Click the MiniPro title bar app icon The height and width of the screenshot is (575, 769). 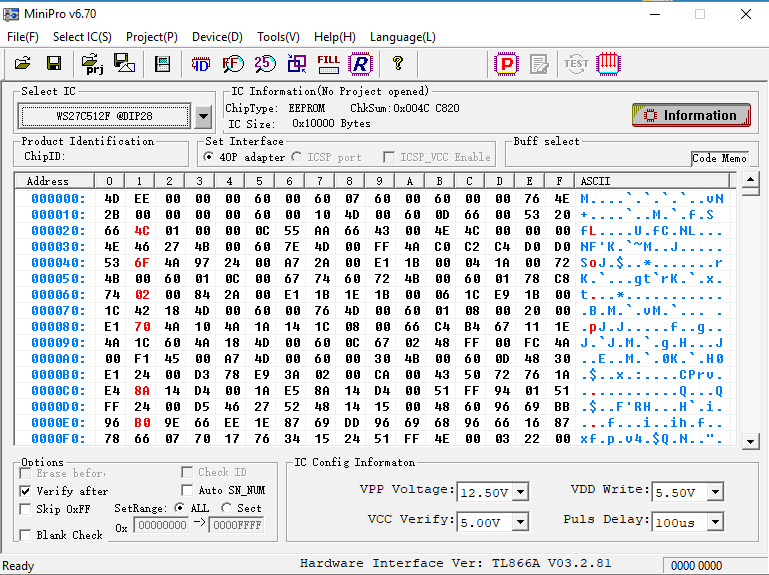pyautogui.click(x=11, y=14)
